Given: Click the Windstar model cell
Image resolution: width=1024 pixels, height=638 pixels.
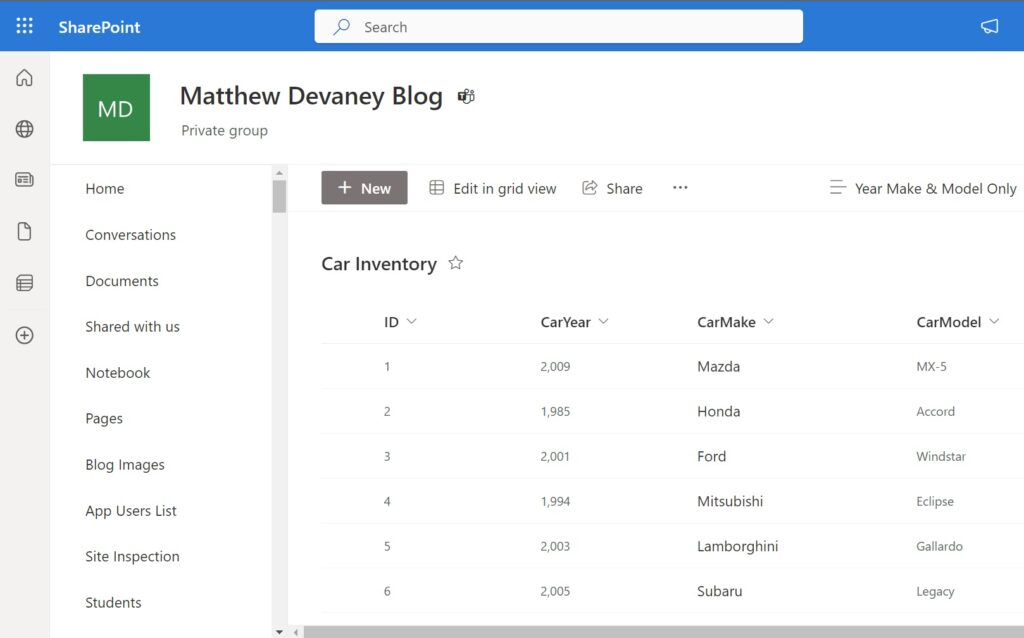Looking at the screenshot, I should click(x=940, y=456).
